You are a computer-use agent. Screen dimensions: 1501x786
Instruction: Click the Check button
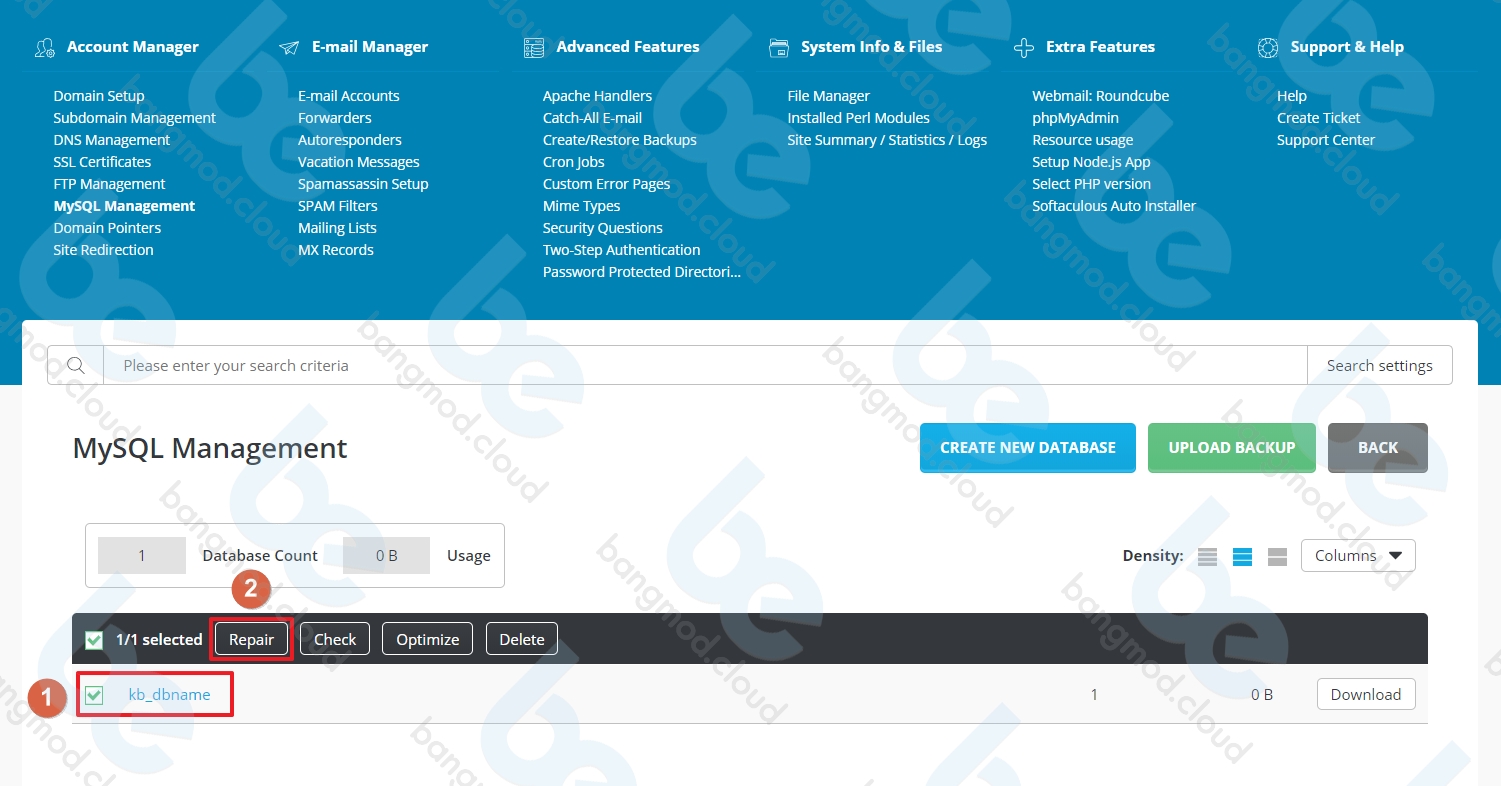(335, 639)
